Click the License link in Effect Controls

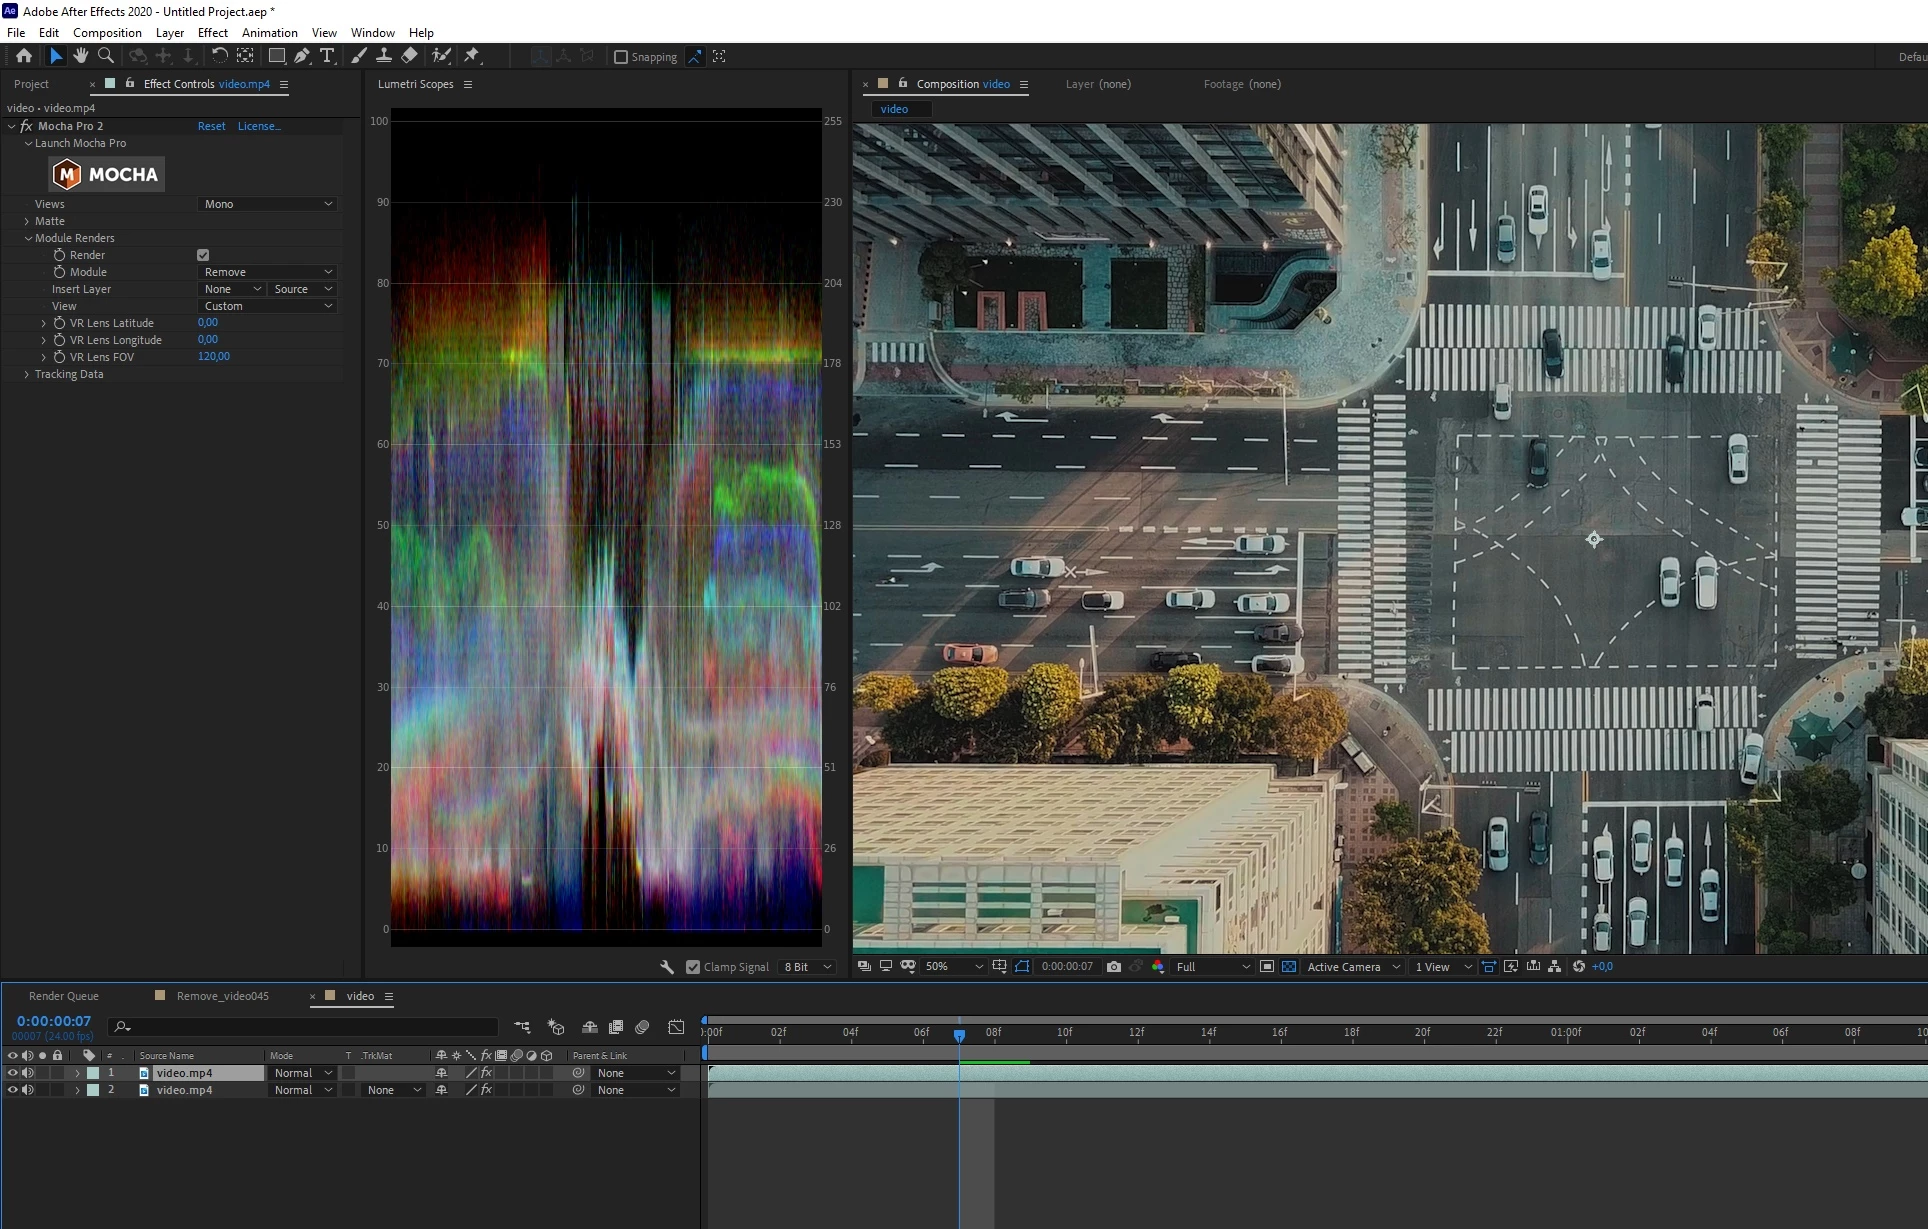(x=258, y=126)
